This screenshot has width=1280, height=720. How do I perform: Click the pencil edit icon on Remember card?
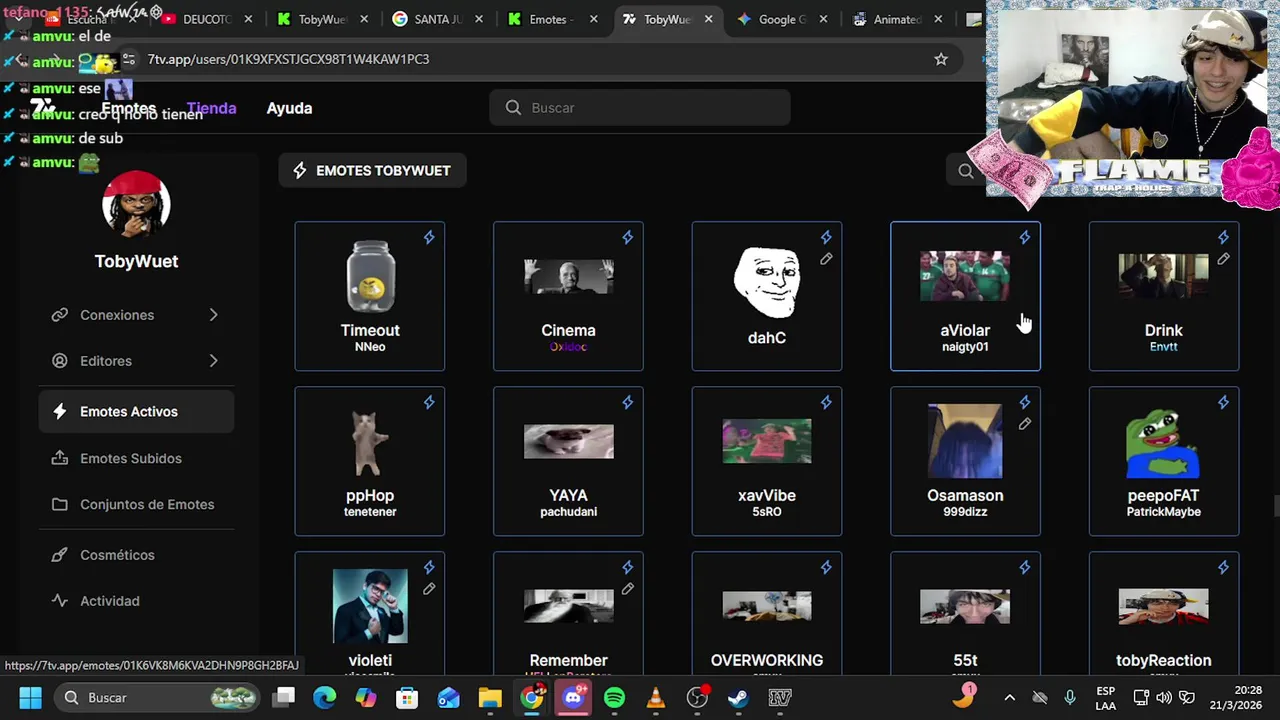click(x=627, y=589)
